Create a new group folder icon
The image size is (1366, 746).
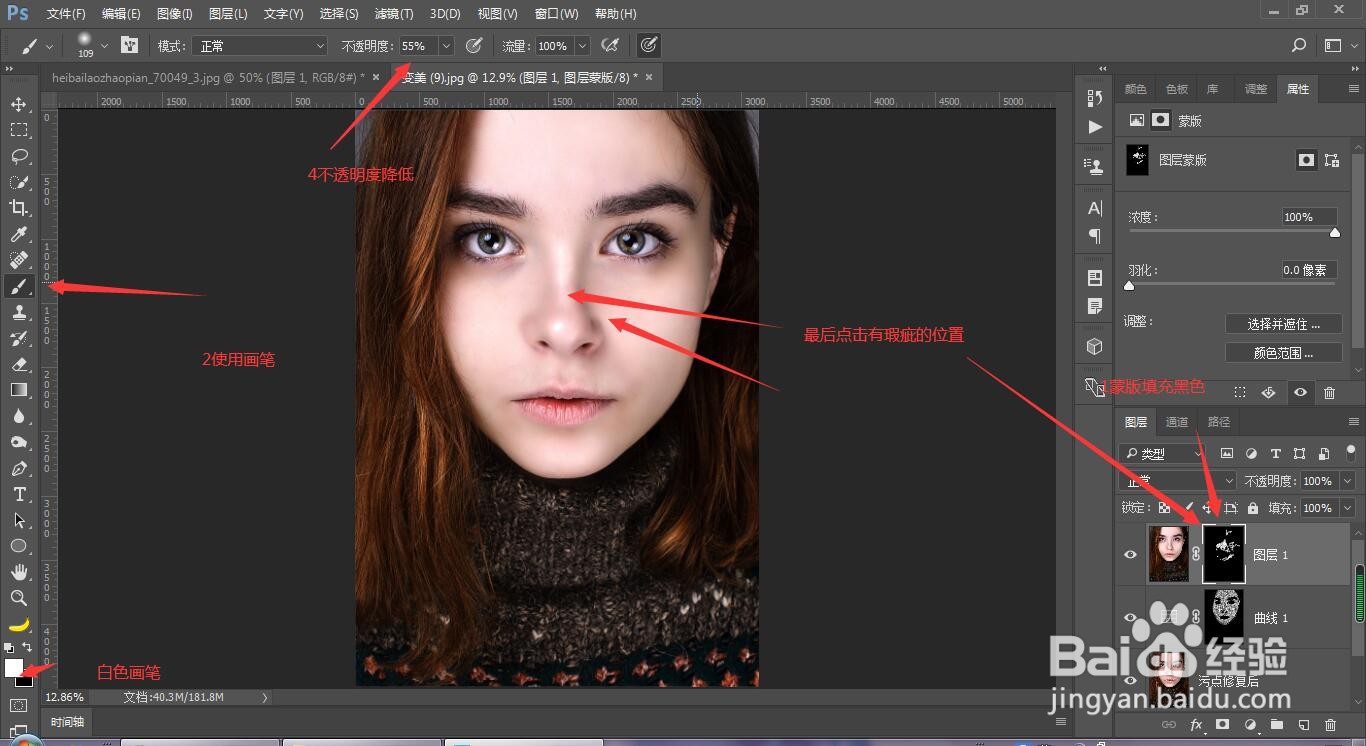[x=1276, y=725]
